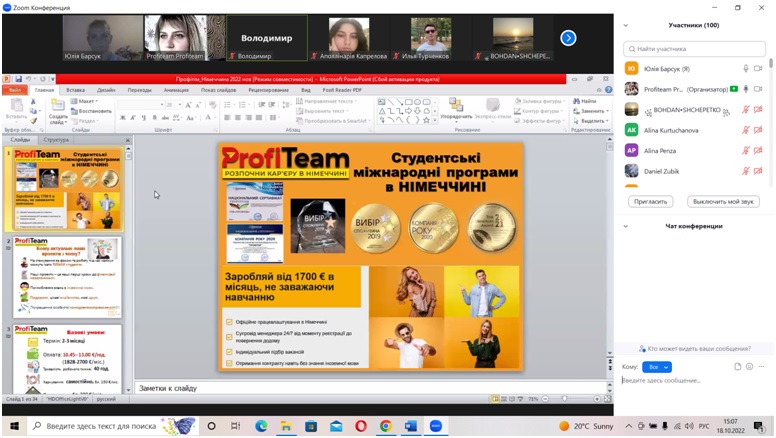
Task: Toggle microphone for Юлія Барсук
Action: tap(745, 69)
